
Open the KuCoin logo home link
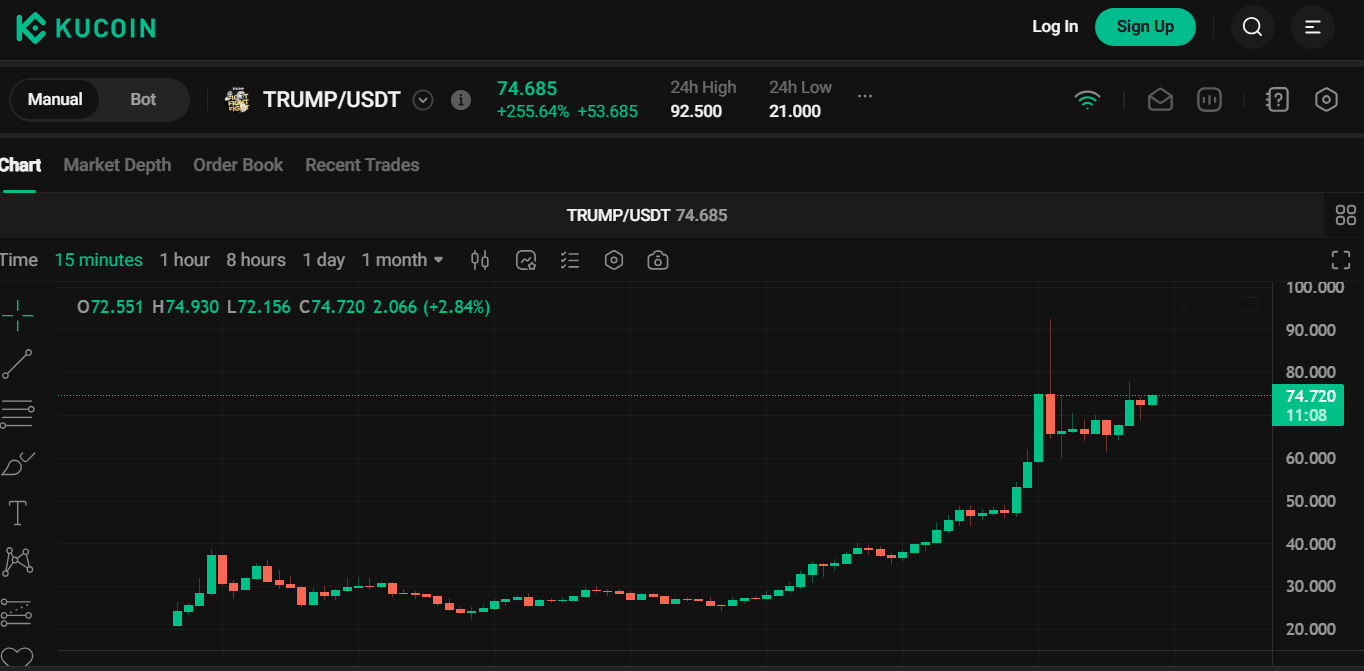click(86, 27)
